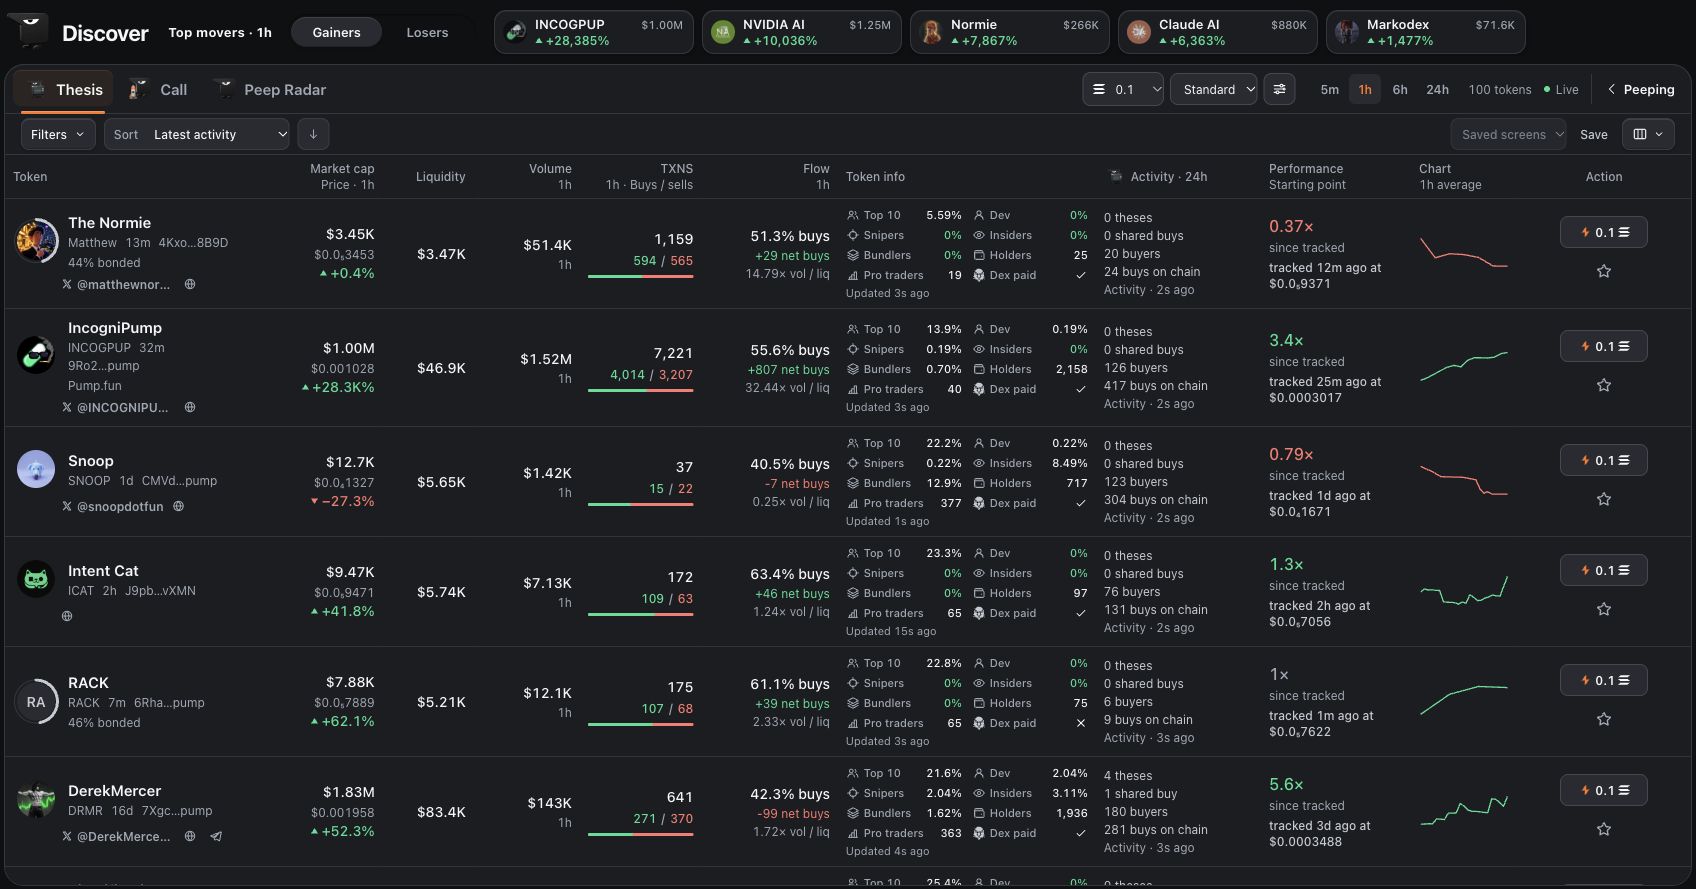Select the Gainers toggle

coord(336,32)
